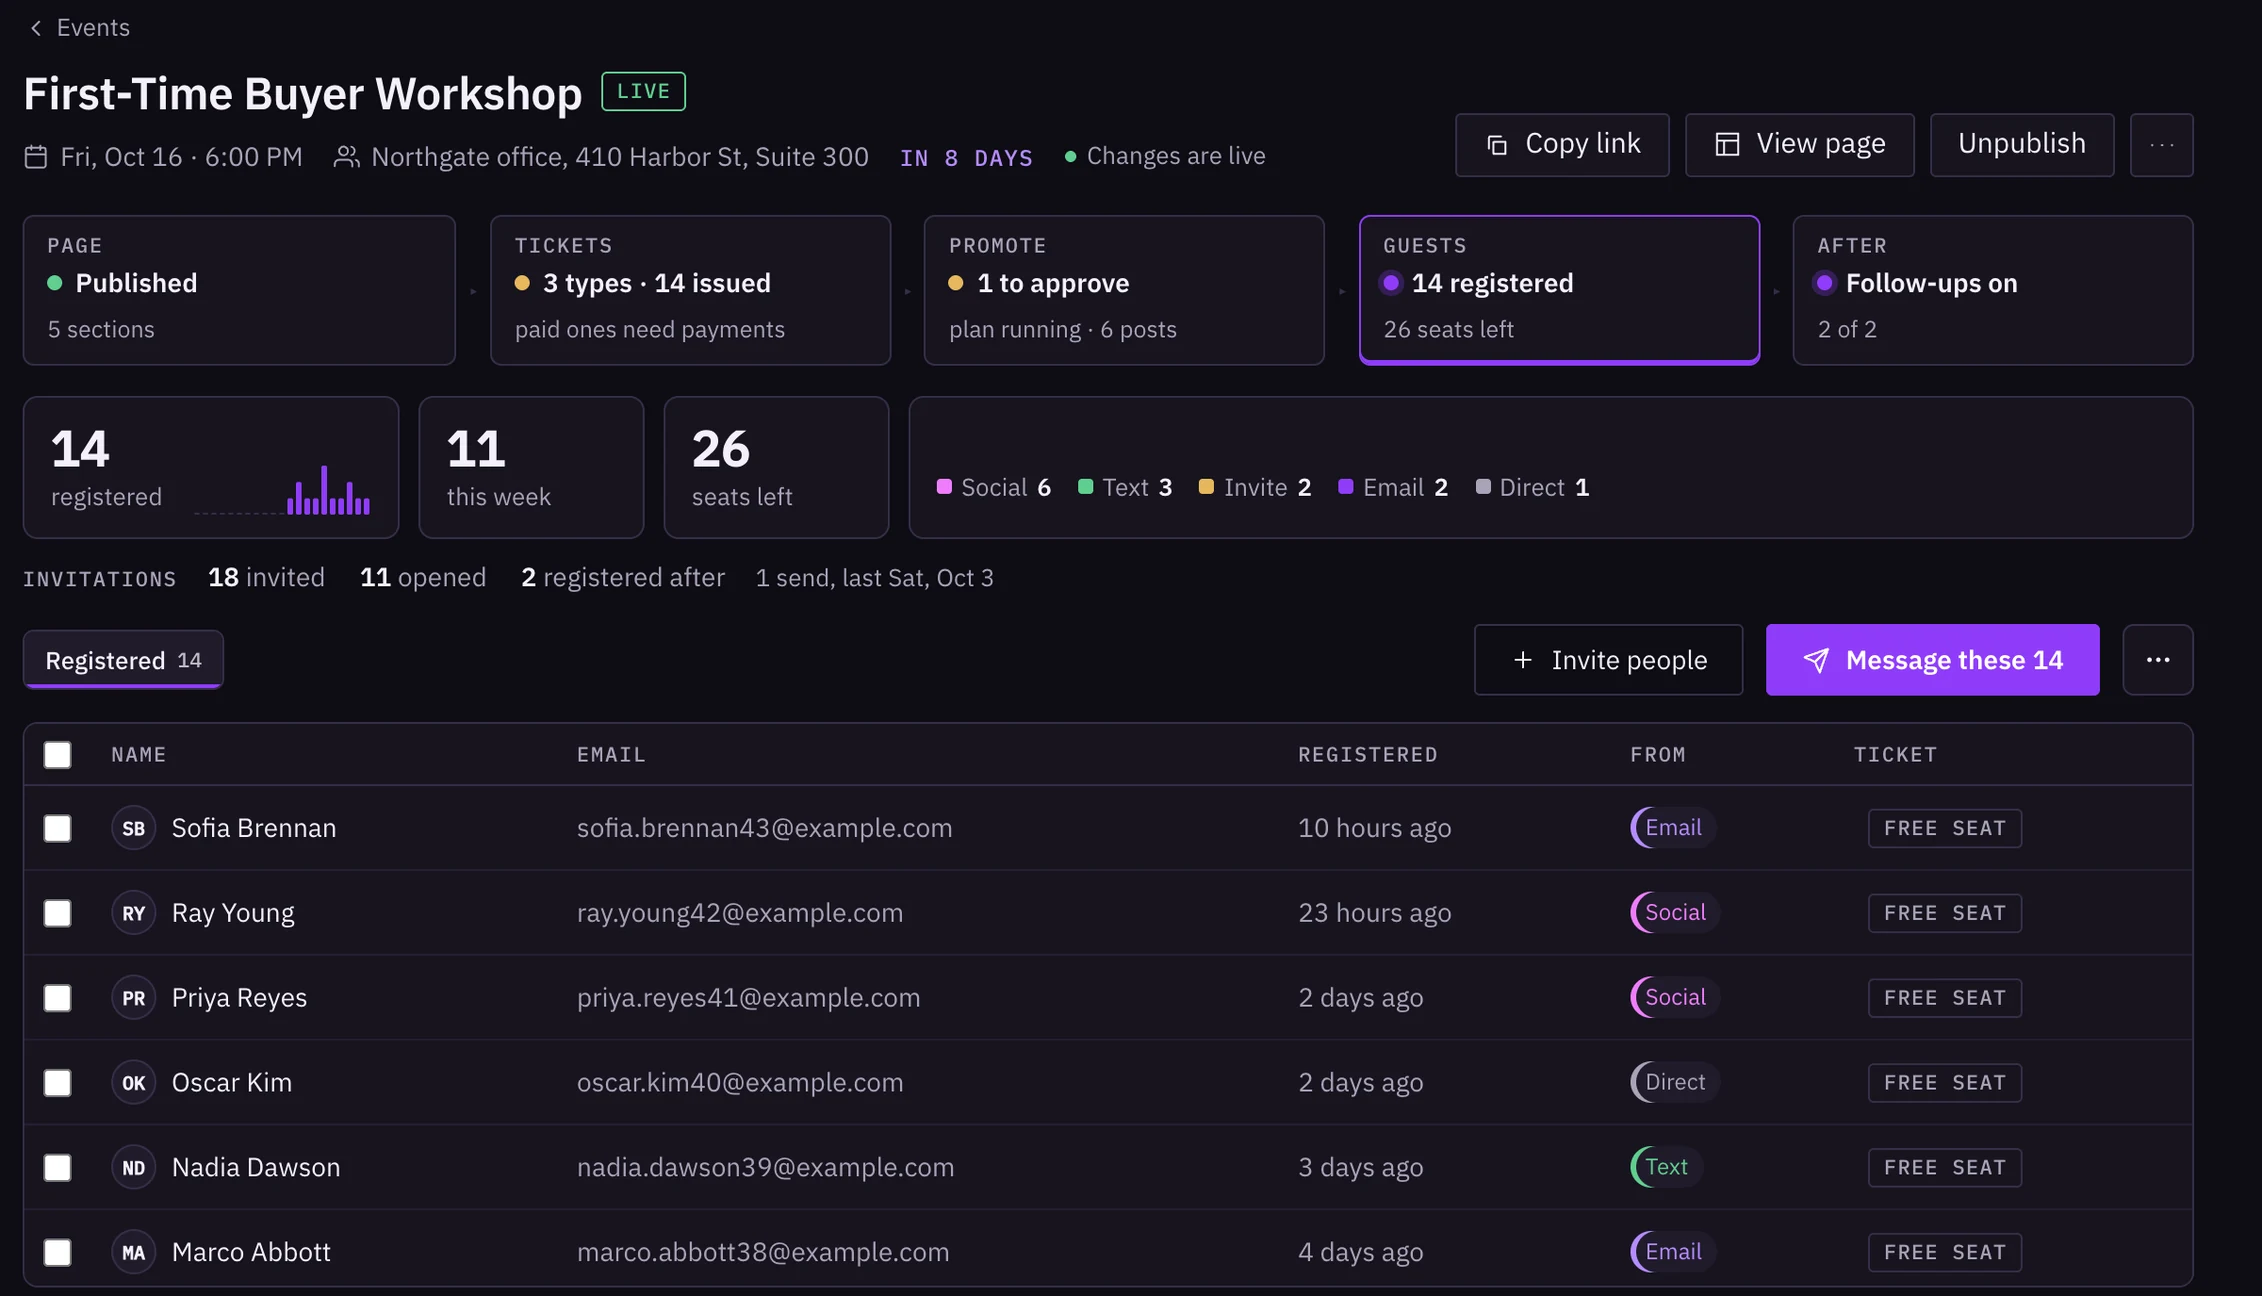Click the people icon beside Northgate office
Image resolution: width=2262 pixels, height=1296 pixels.
pos(346,157)
